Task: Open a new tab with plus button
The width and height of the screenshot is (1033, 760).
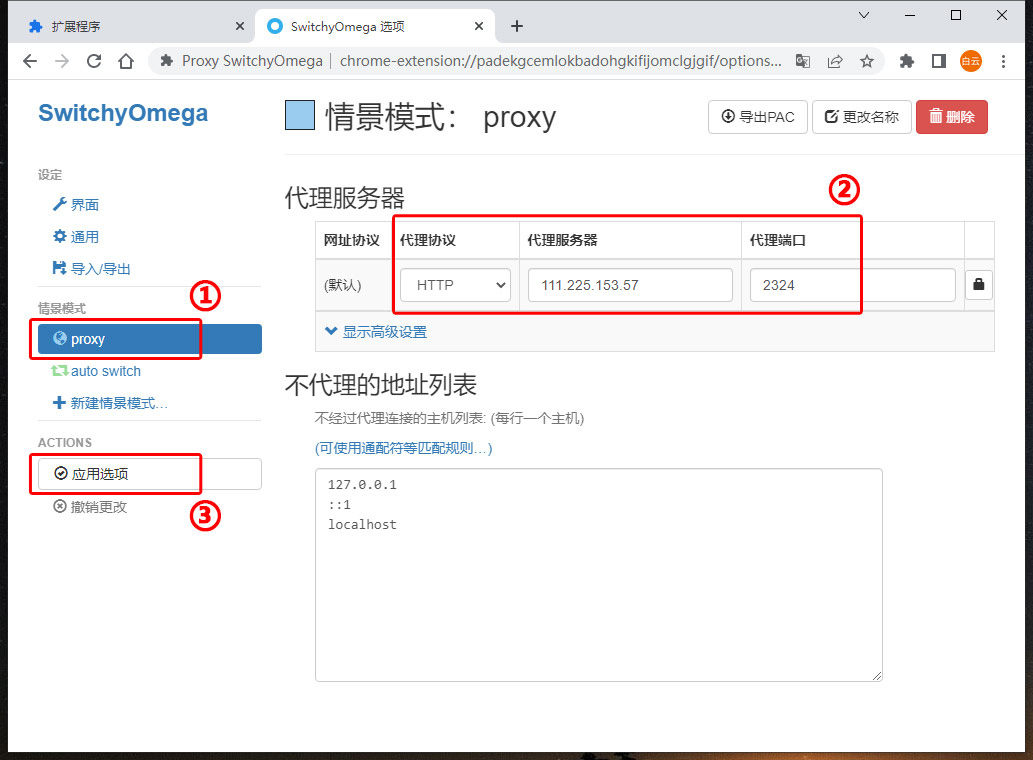Action: tap(517, 26)
